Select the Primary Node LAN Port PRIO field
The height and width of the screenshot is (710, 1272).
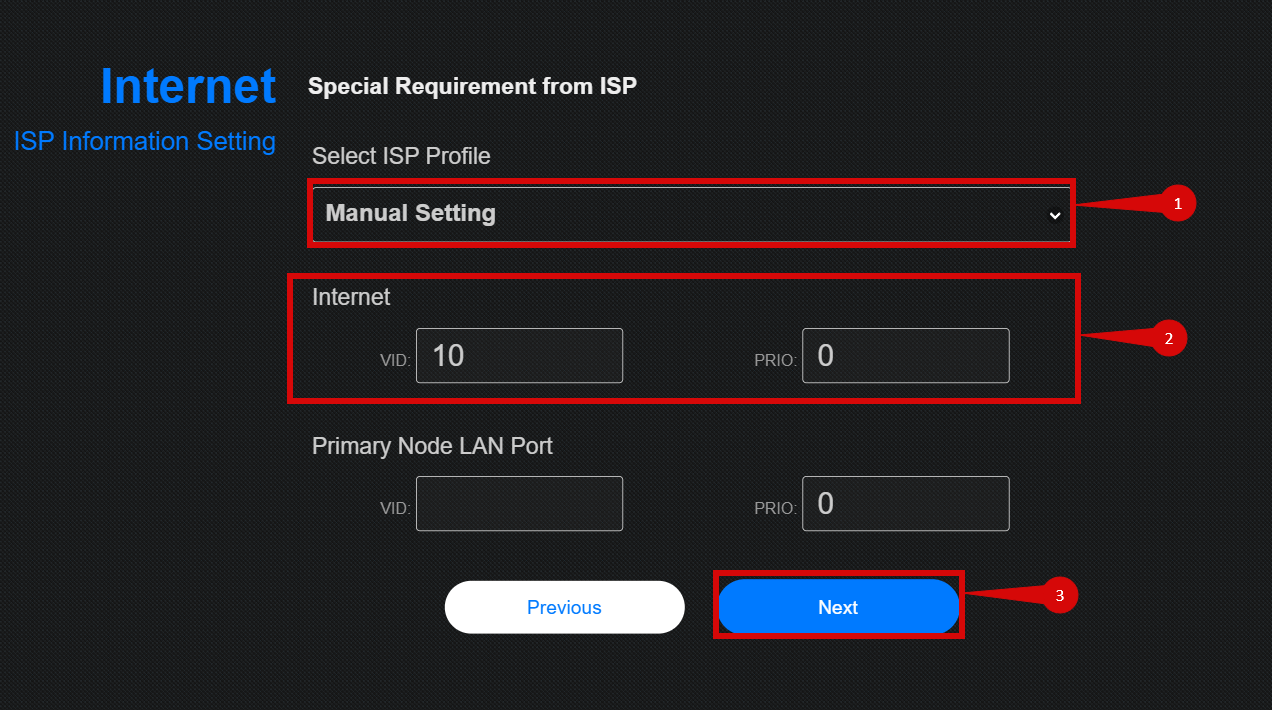pyautogui.click(x=905, y=504)
